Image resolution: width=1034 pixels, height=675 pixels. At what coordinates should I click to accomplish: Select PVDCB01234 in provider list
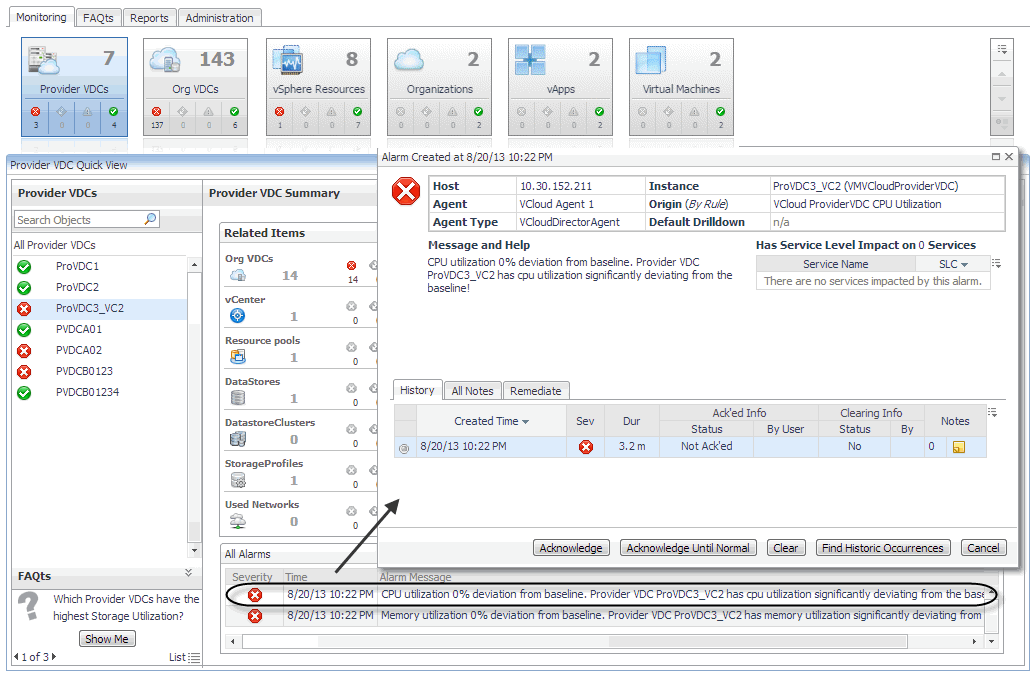[x=100, y=392]
